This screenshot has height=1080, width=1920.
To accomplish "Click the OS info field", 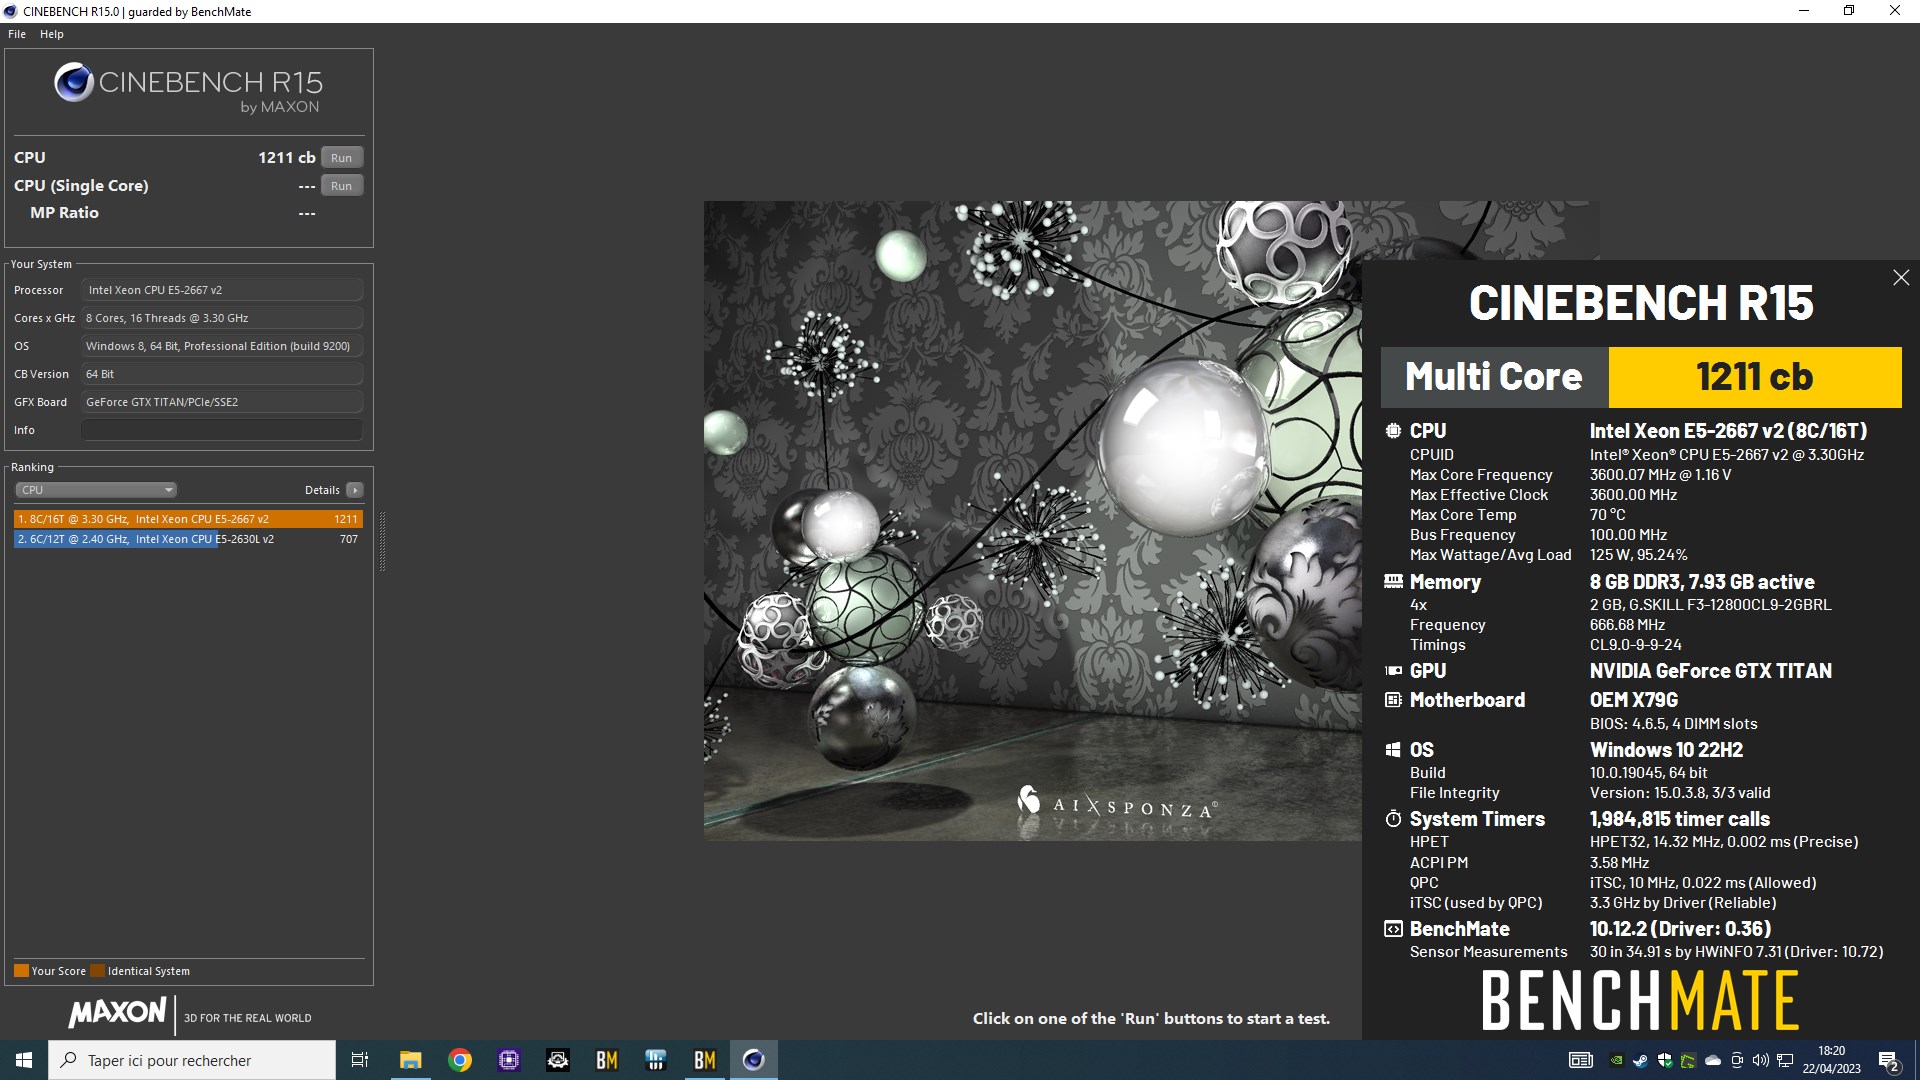I will [x=221, y=346].
